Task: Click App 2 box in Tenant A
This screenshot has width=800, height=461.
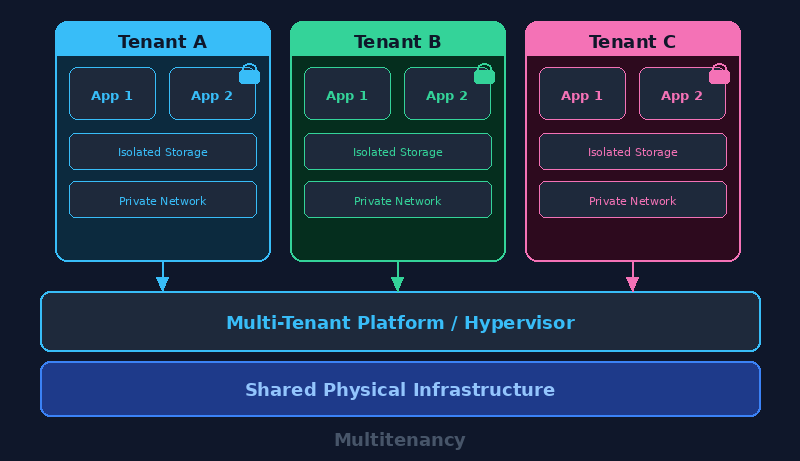Action: pos(212,94)
